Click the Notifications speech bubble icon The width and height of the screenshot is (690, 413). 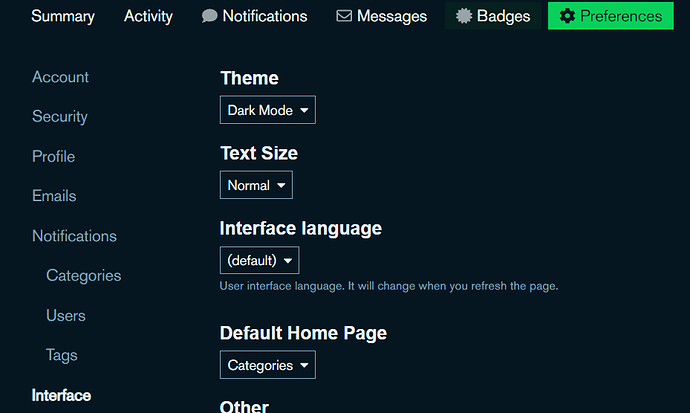209,16
